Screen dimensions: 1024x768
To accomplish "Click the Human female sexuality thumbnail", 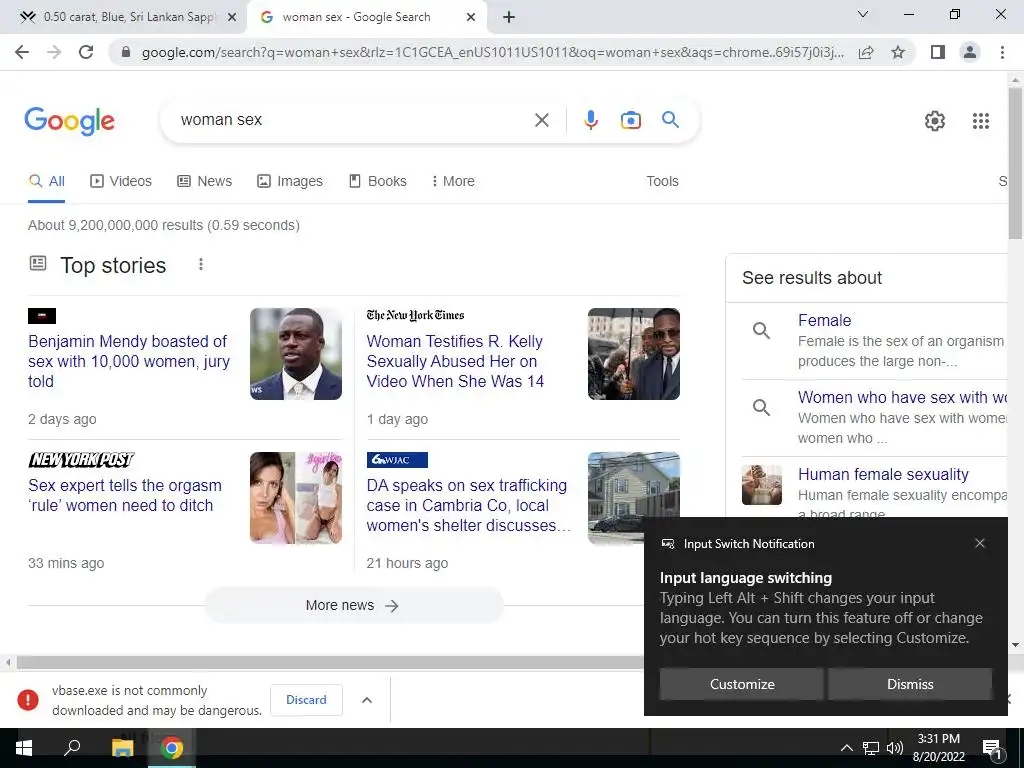I will coord(761,485).
